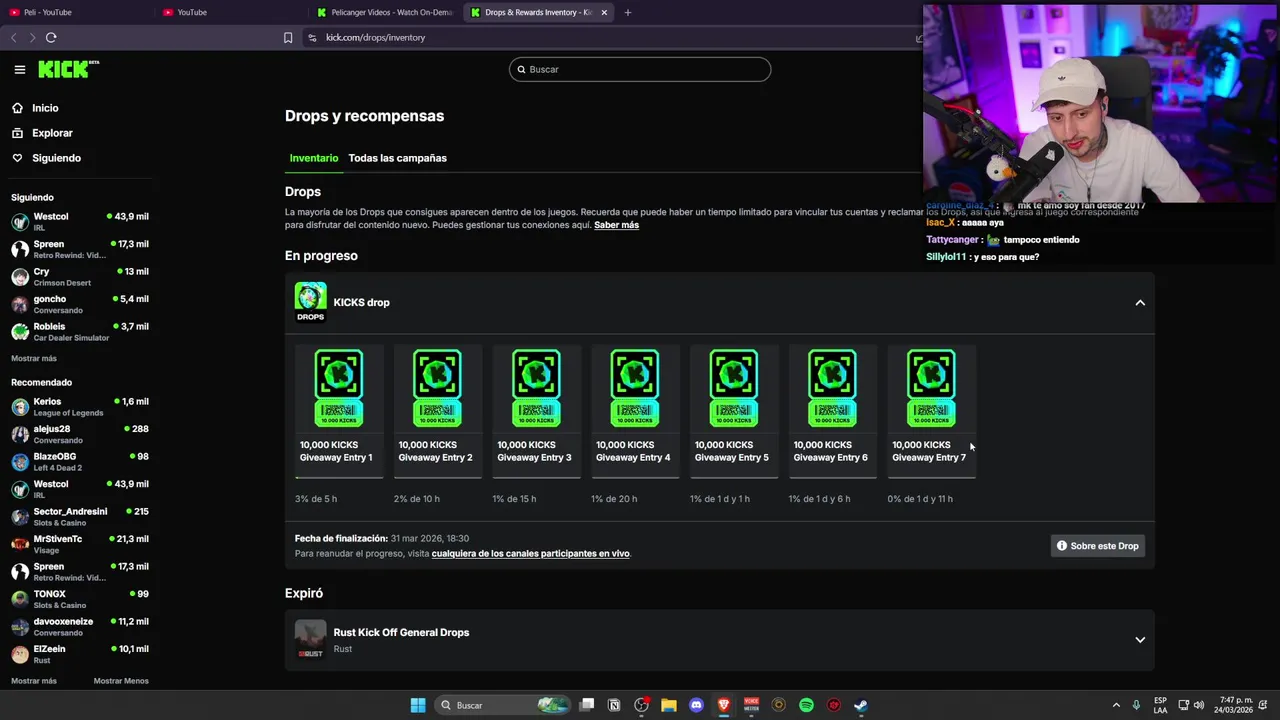Expand the Rust Kick Off General Drops section

point(1140,640)
